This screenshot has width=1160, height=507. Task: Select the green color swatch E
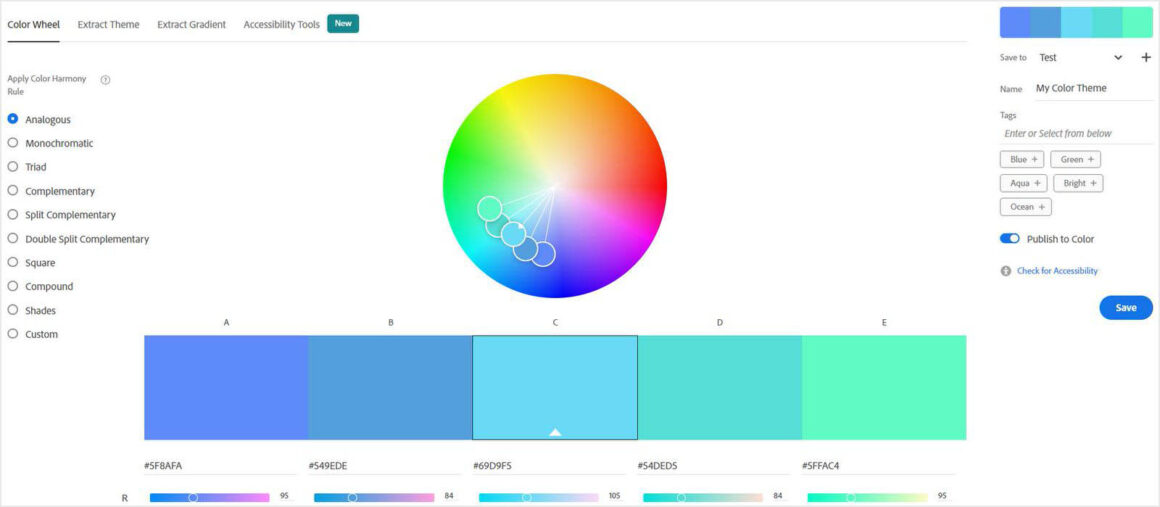pos(884,387)
